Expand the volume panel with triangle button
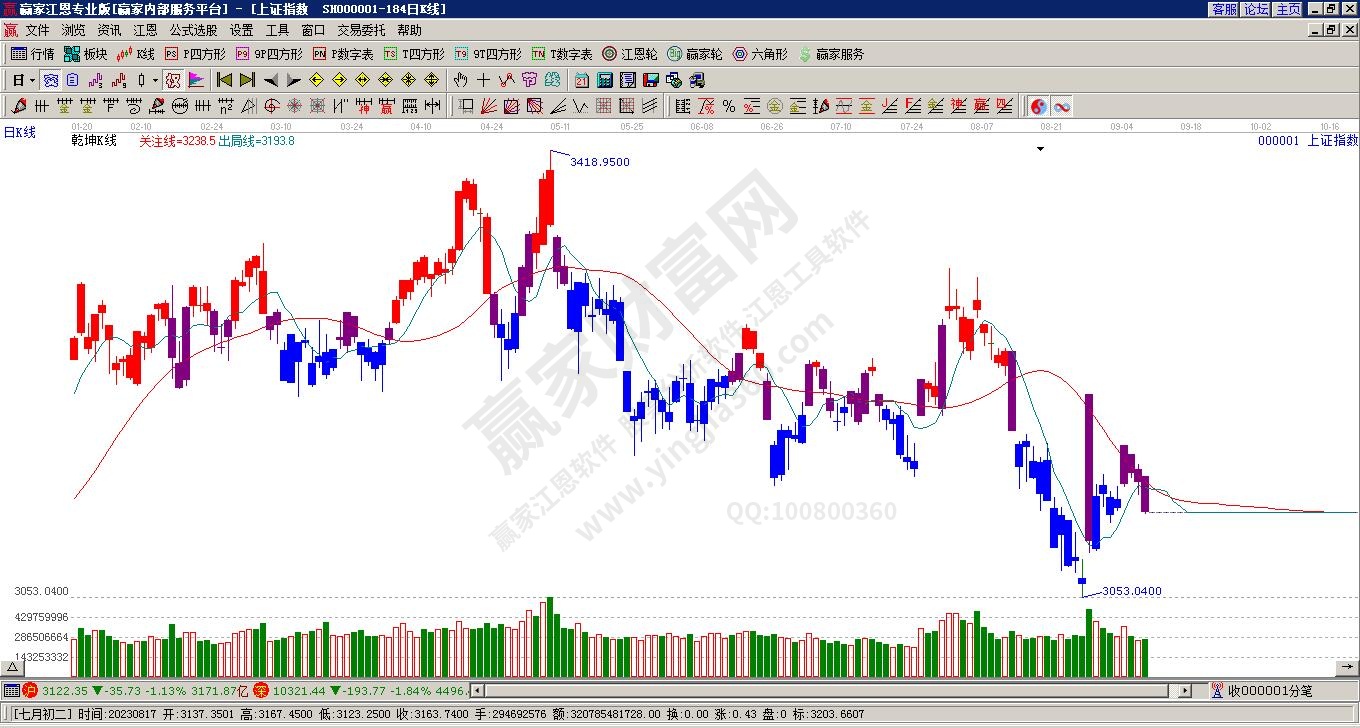The width and height of the screenshot is (1360, 728). pos(13,667)
